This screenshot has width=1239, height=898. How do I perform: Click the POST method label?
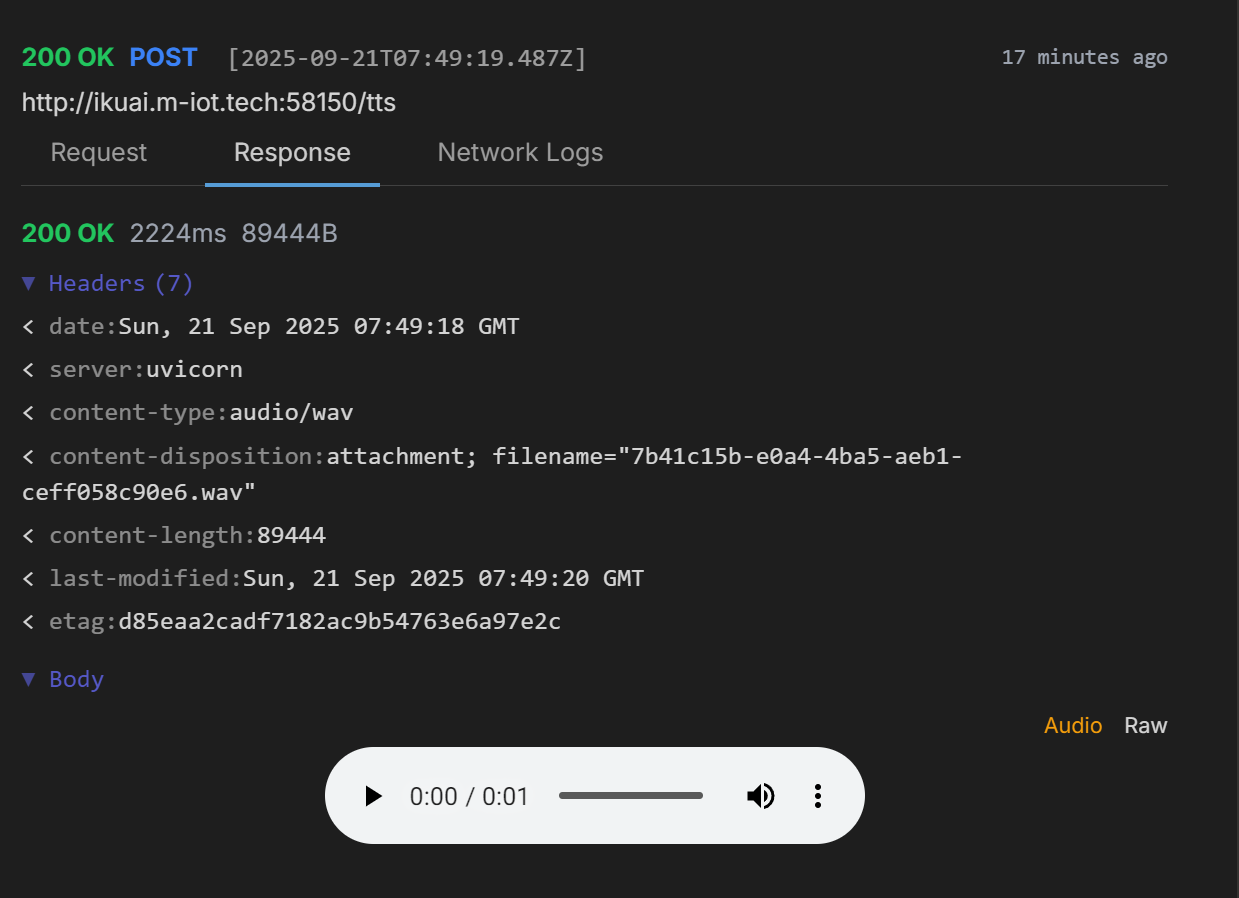pyautogui.click(x=163, y=58)
